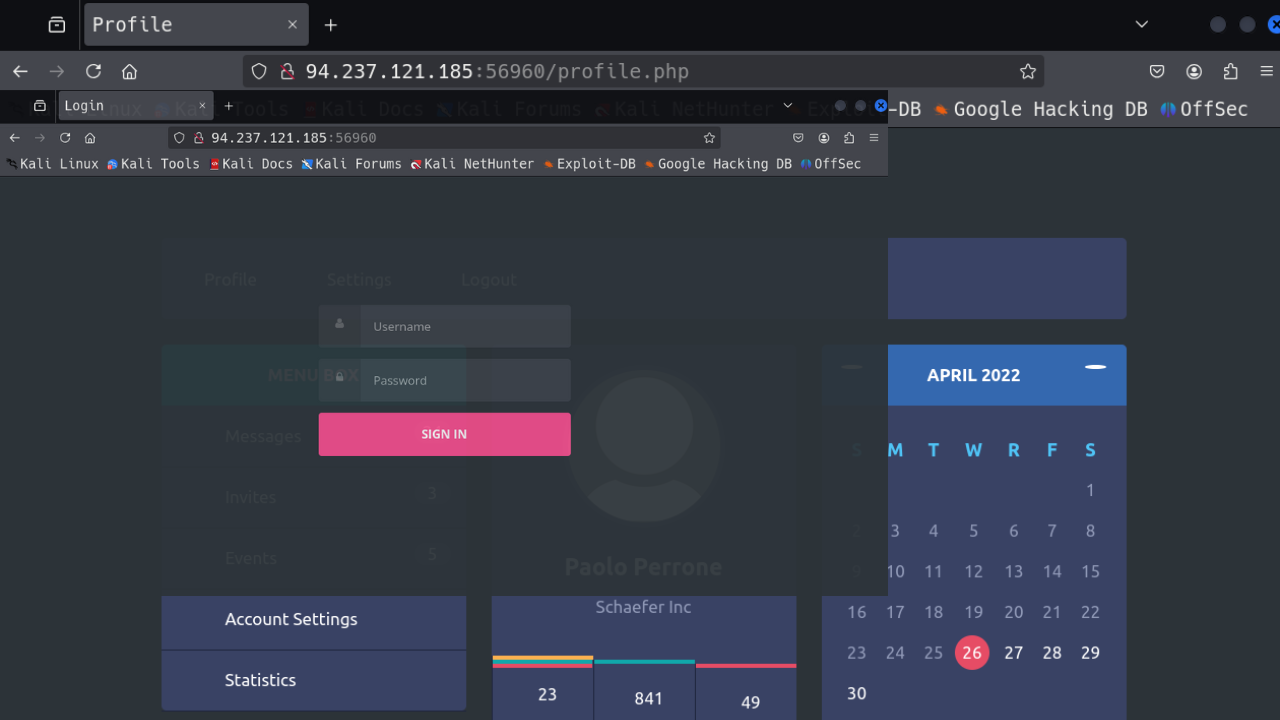The width and height of the screenshot is (1280, 720).
Task: Open the recent browsing view button at top left
Action: [x=57, y=25]
